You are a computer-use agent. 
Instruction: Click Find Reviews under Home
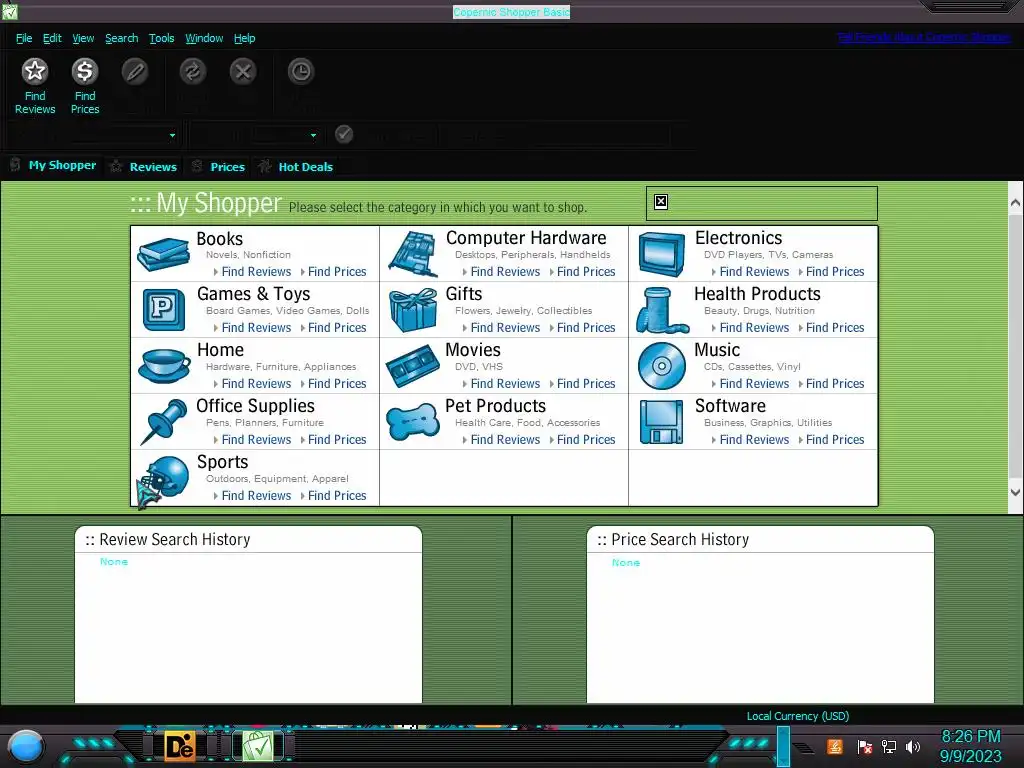[256, 384]
